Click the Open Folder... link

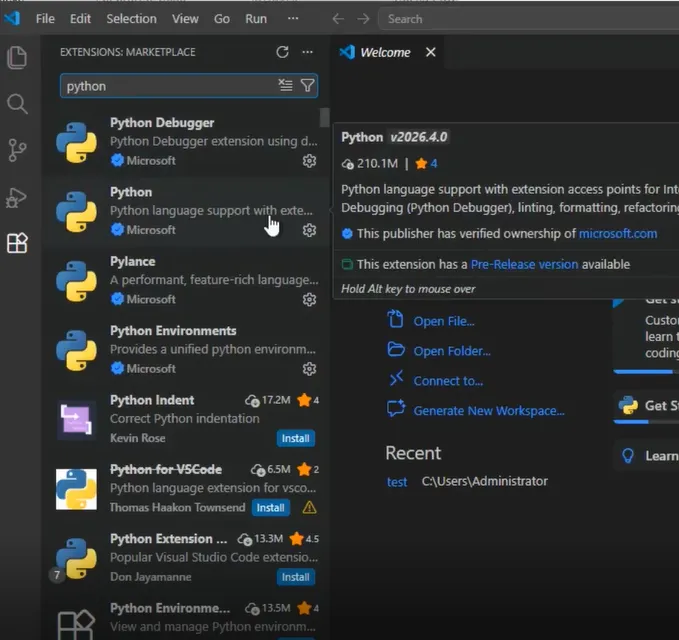(452, 351)
